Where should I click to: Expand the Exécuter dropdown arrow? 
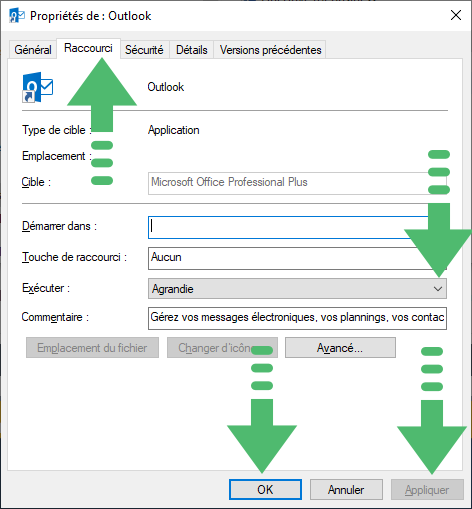(x=438, y=289)
